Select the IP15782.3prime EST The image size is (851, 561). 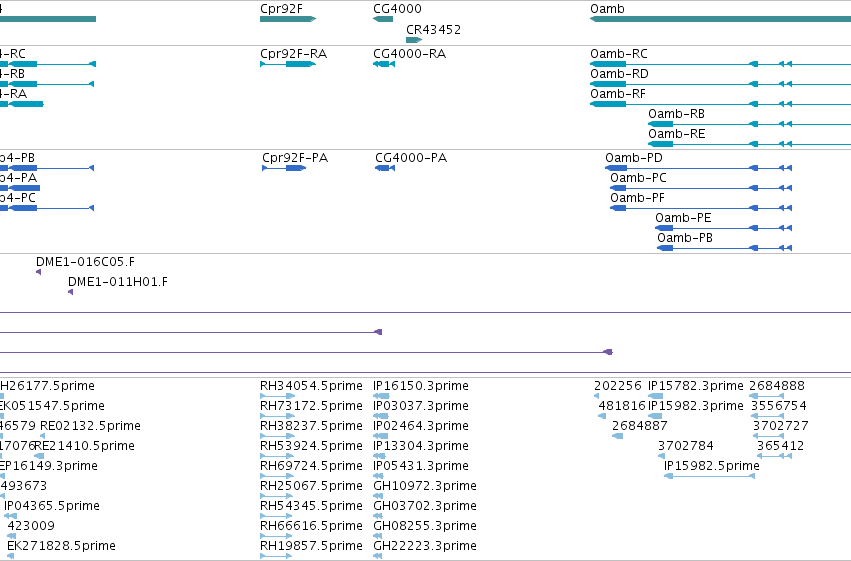[655, 397]
